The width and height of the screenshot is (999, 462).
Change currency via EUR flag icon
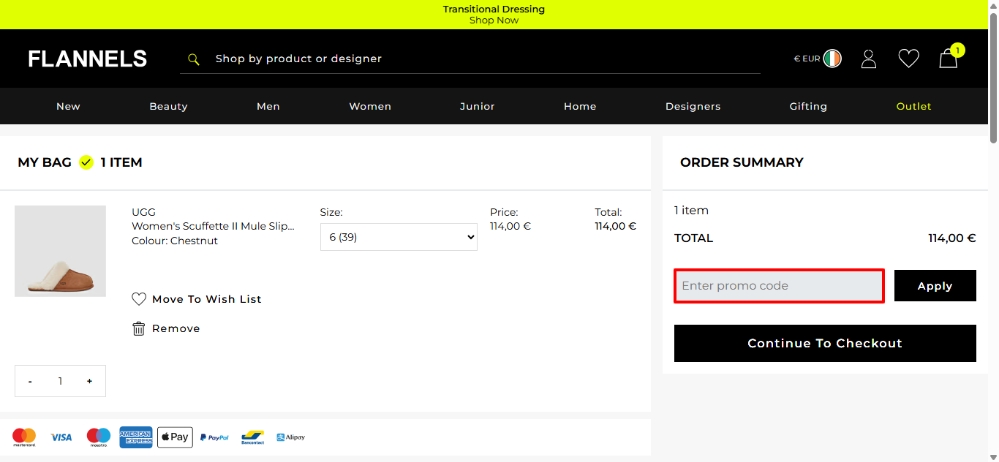(831, 59)
